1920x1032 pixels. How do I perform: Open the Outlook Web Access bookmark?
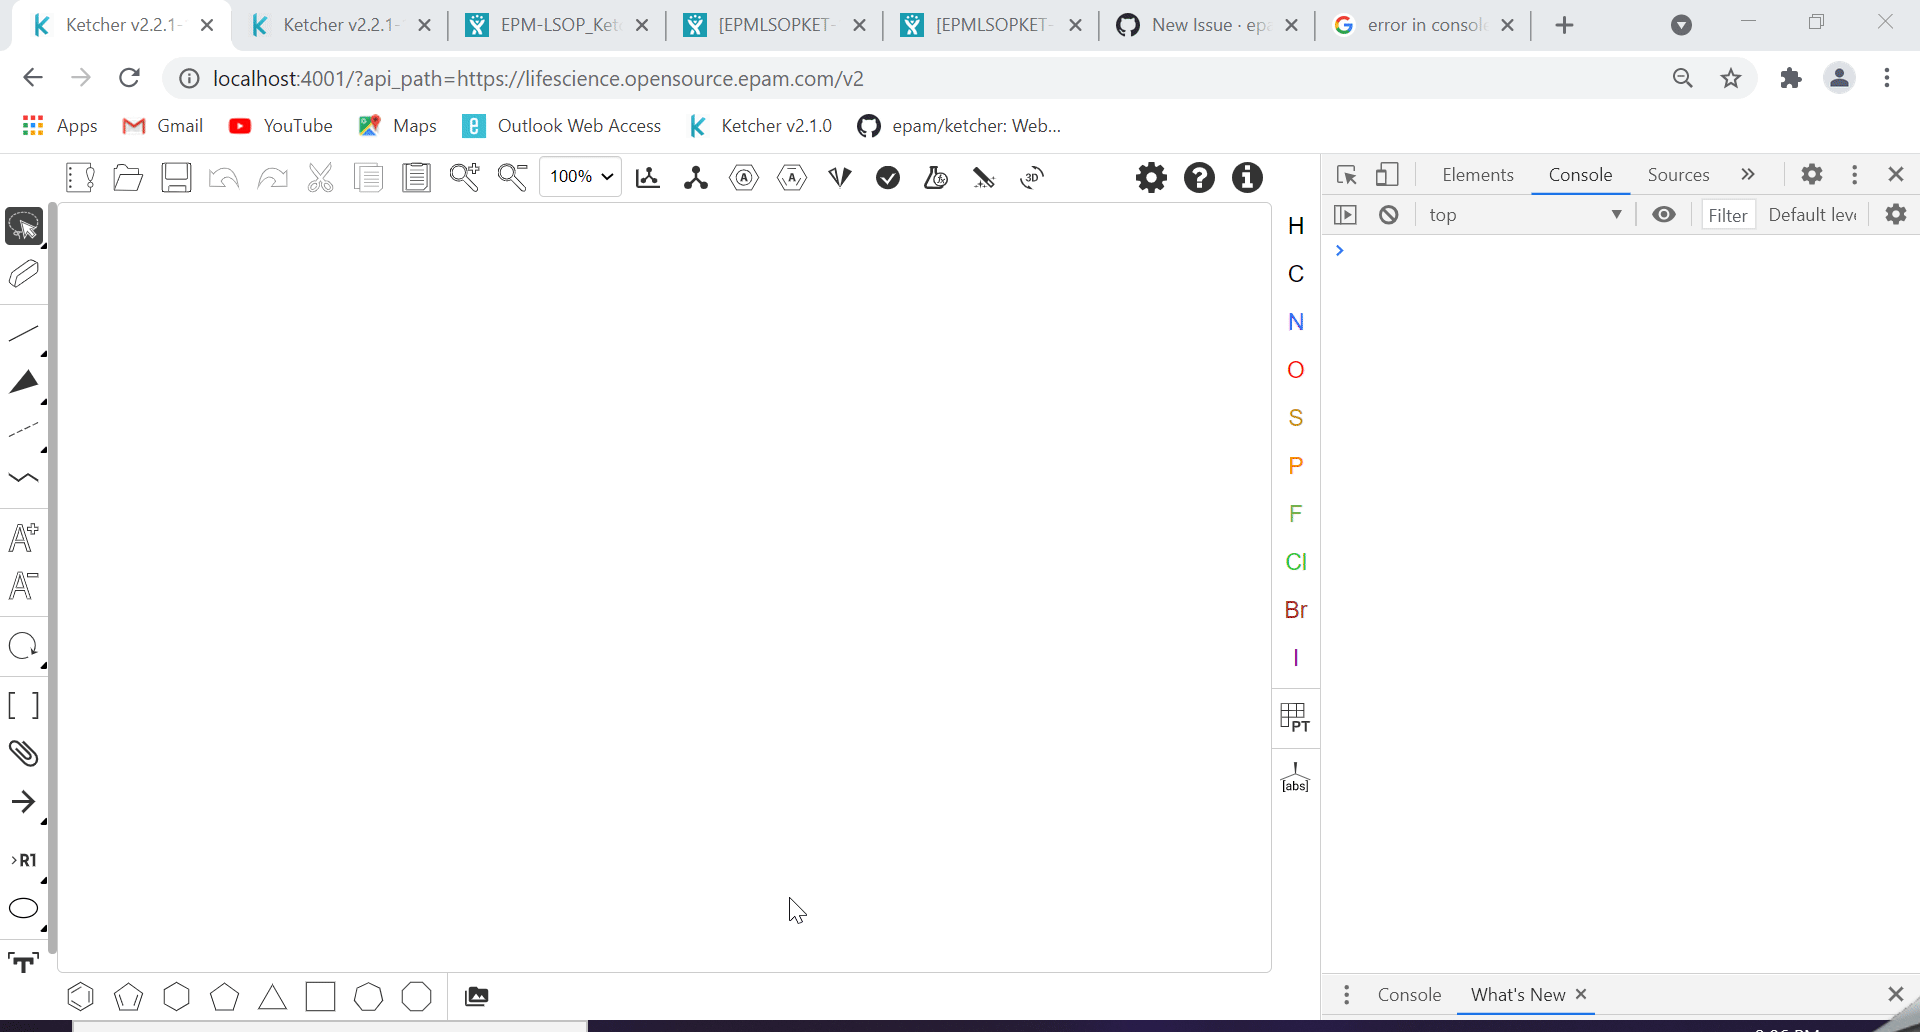(x=562, y=126)
